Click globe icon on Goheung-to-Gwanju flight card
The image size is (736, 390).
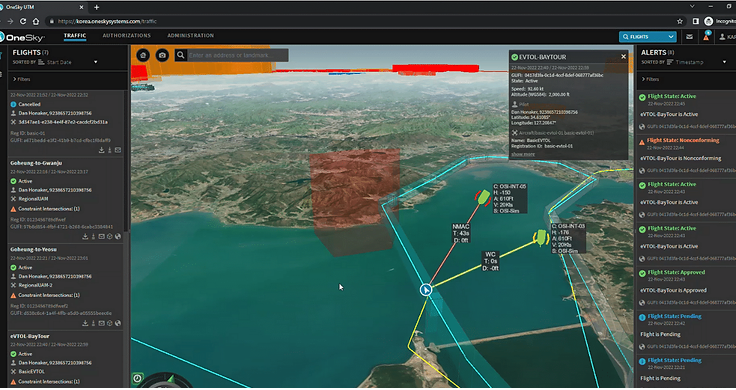tap(118, 237)
